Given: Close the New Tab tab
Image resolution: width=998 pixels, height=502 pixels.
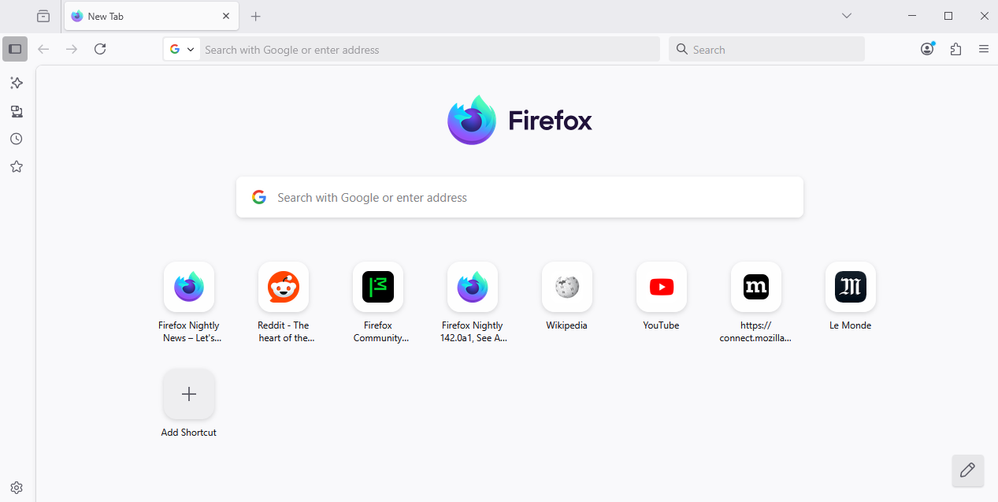Looking at the screenshot, I should click(226, 16).
